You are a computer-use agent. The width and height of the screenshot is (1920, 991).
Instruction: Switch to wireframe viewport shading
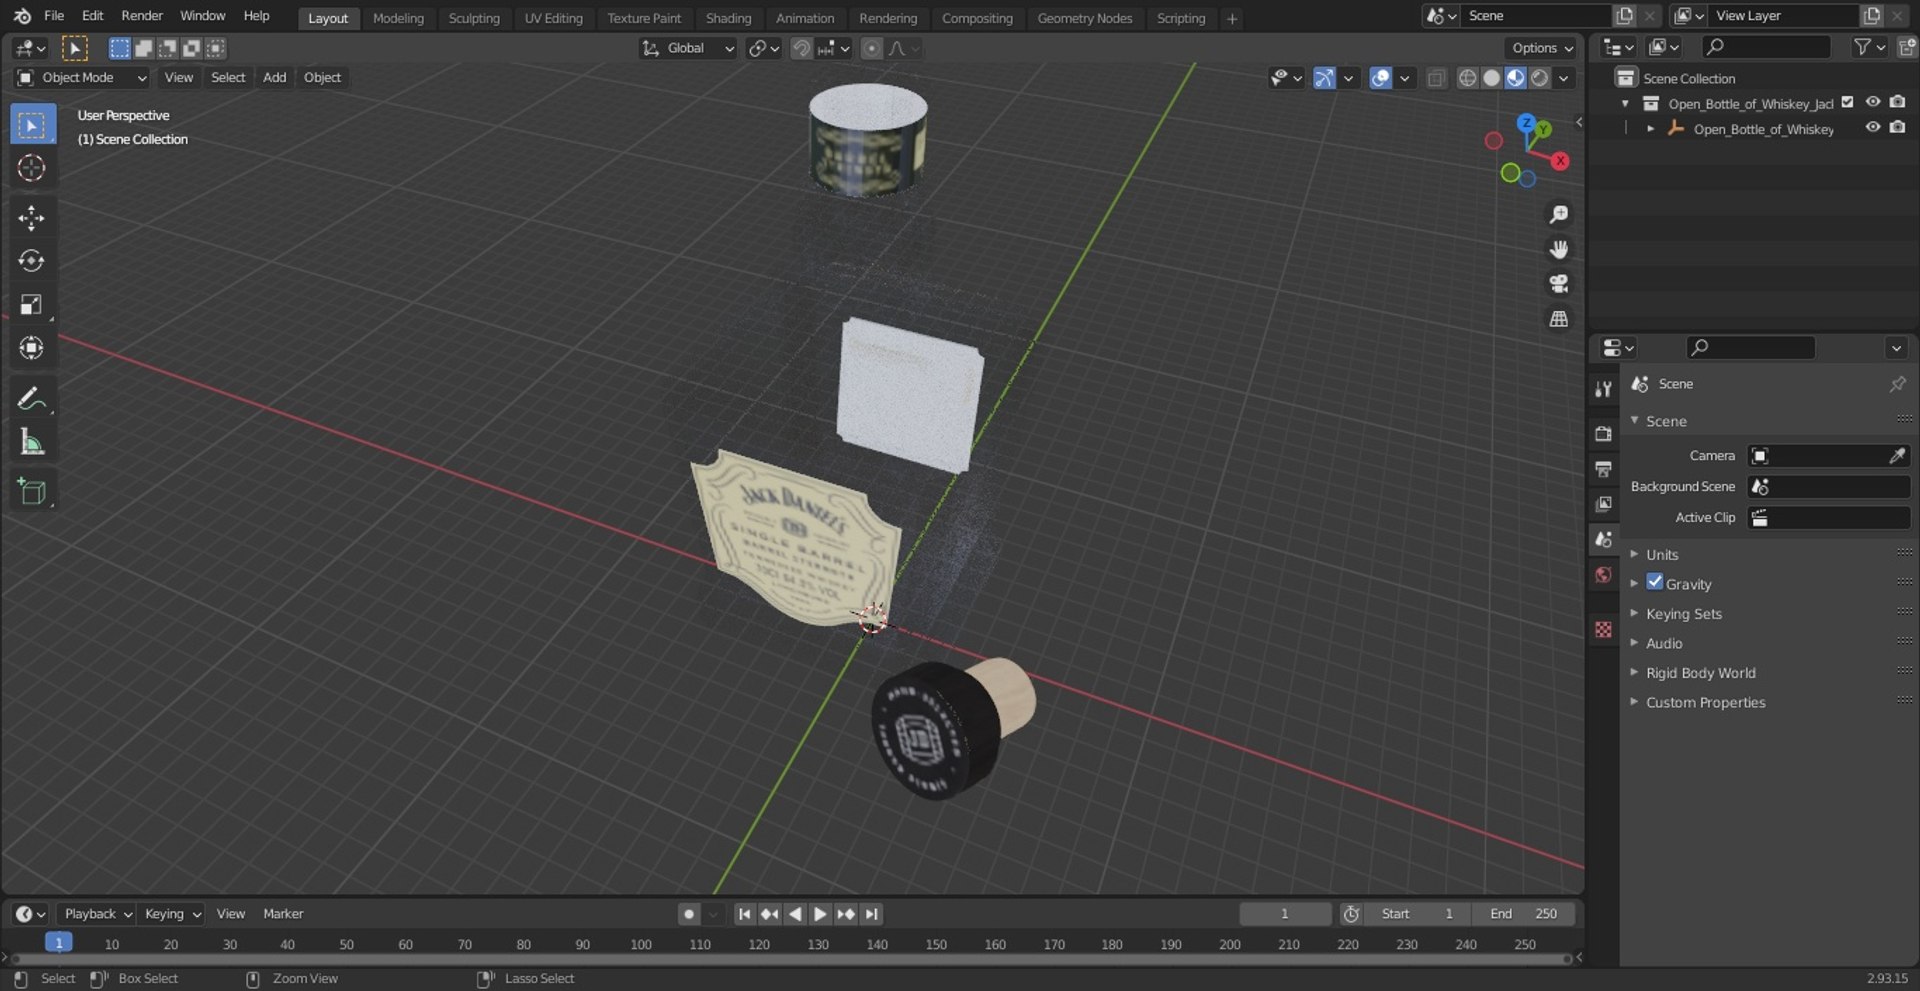1467,78
